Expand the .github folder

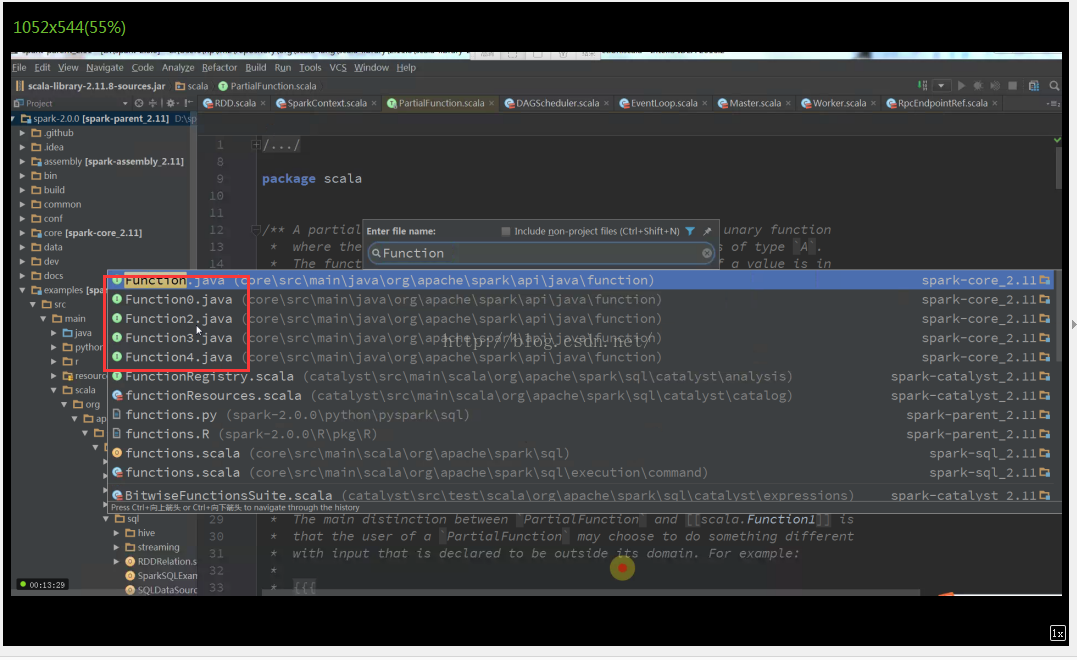coord(23,133)
